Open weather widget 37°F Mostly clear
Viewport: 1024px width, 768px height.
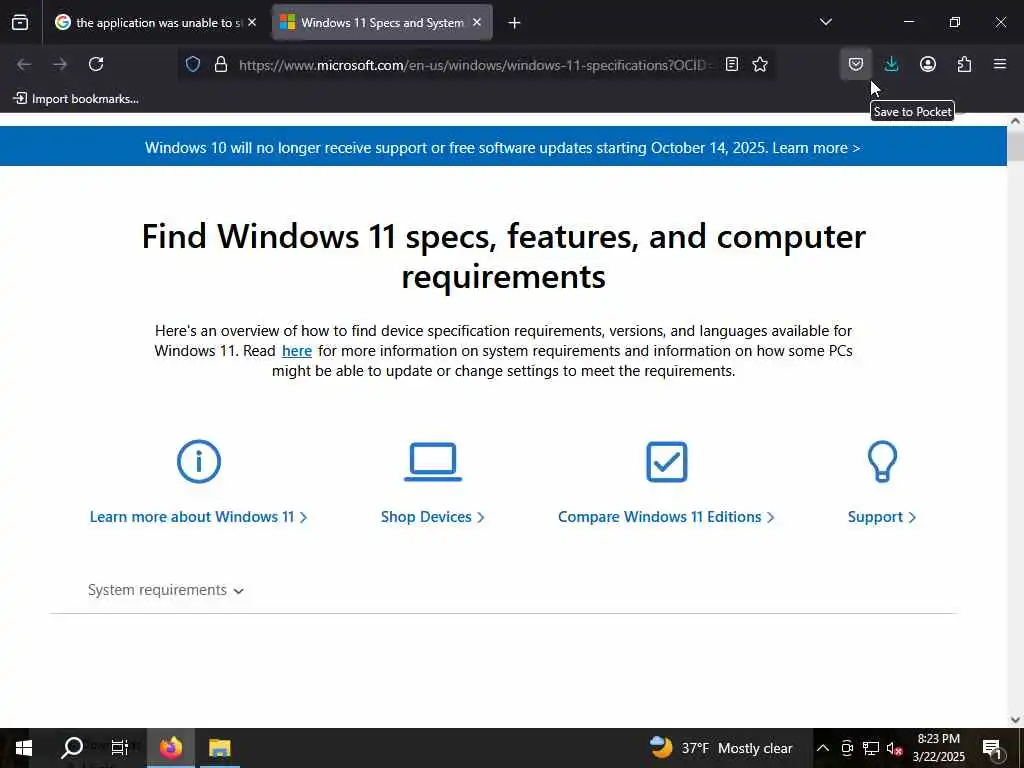coord(721,748)
